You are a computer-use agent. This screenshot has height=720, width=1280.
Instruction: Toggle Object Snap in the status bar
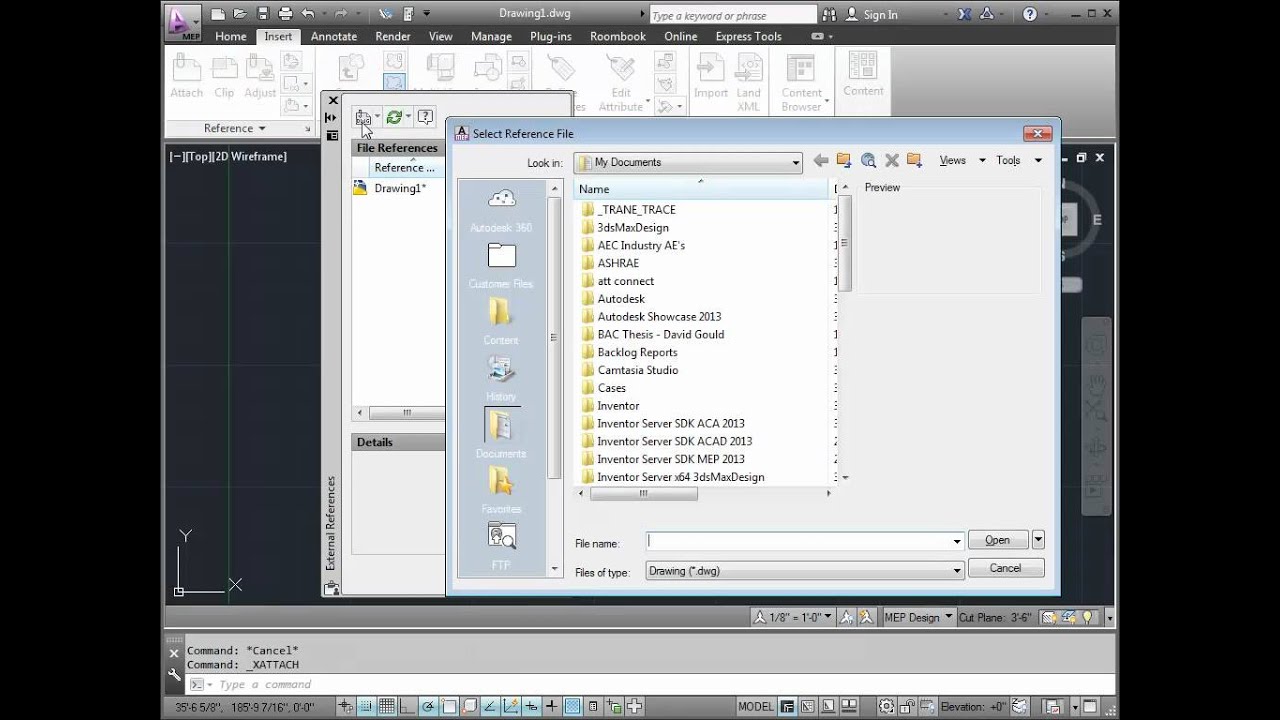point(450,706)
